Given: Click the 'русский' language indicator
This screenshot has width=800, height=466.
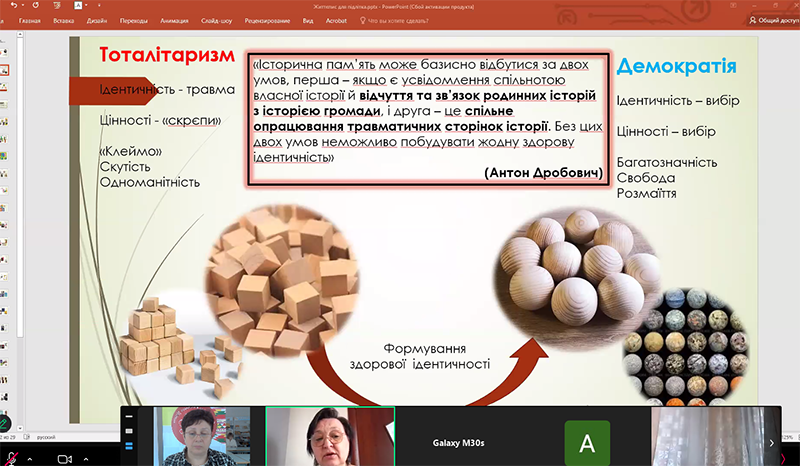Looking at the screenshot, I should point(46,437).
